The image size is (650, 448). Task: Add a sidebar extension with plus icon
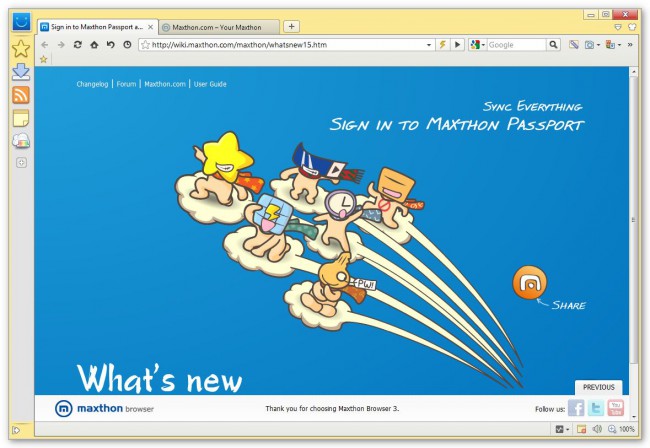[x=21, y=162]
